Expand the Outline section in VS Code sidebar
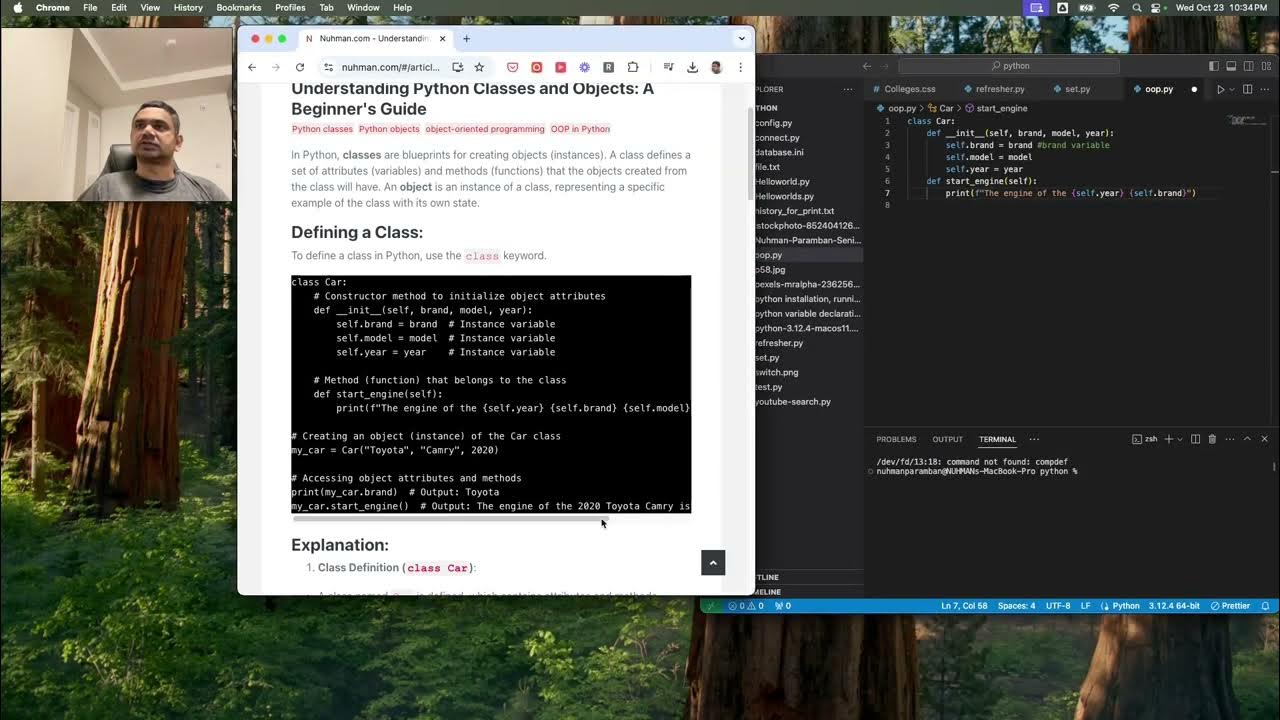This screenshot has height=720, width=1280. (x=768, y=577)
